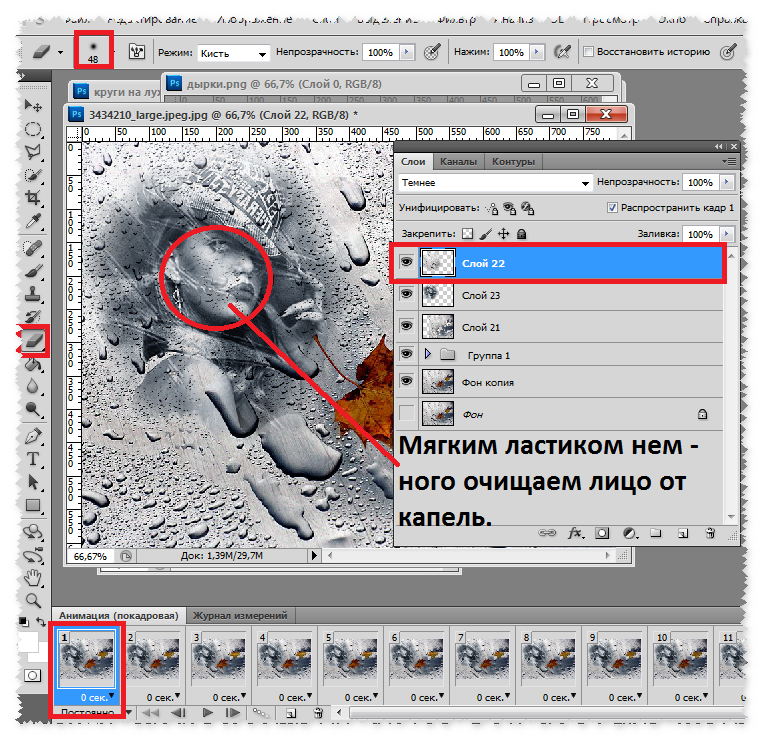Screen dimensions: 764x742
Task: Select the Path Selection tool
Action: tap(33, 482)
